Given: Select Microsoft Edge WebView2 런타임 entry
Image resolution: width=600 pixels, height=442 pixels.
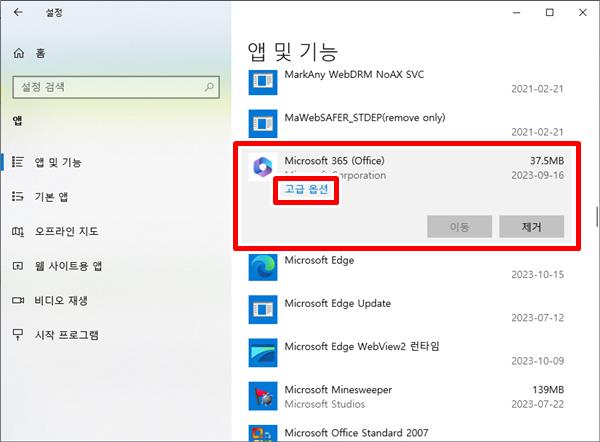Looking at the screenshot, I should [x=362, y=347].
